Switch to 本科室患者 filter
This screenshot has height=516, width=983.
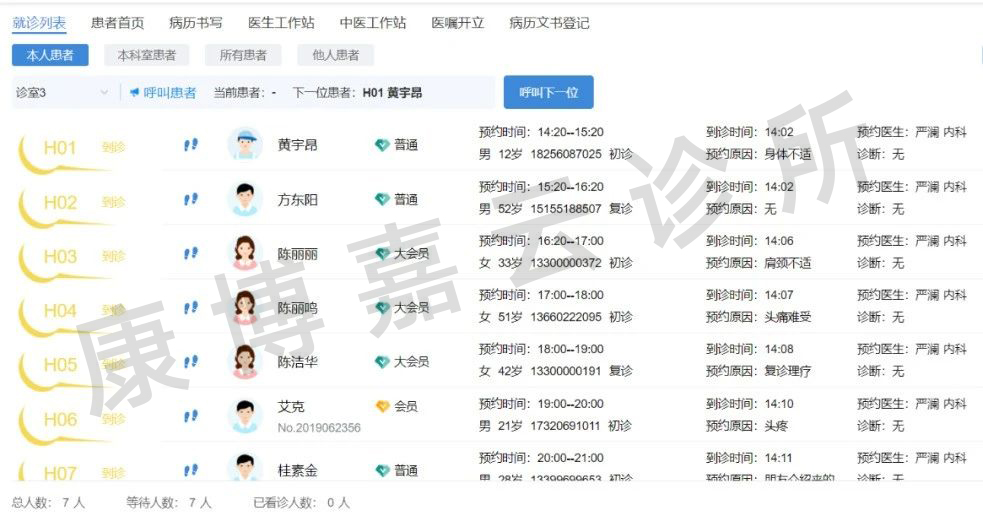pyautogui.click(x=146, y=56)
